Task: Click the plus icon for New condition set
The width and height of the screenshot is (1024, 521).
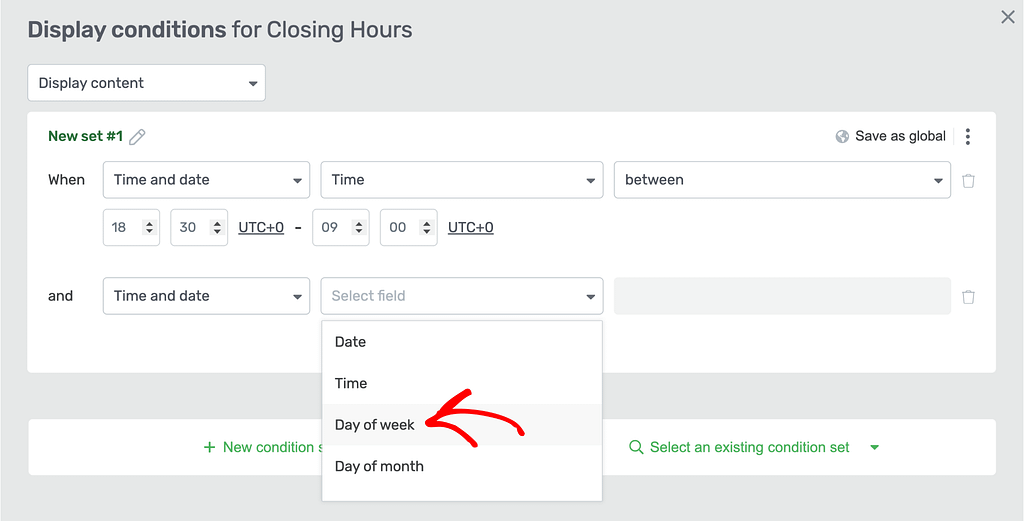Action: [x=209, y=447]
